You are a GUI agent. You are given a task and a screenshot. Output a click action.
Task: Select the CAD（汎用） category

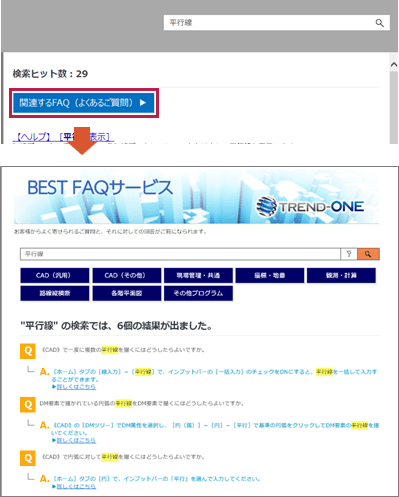click(x=55, y=275)
